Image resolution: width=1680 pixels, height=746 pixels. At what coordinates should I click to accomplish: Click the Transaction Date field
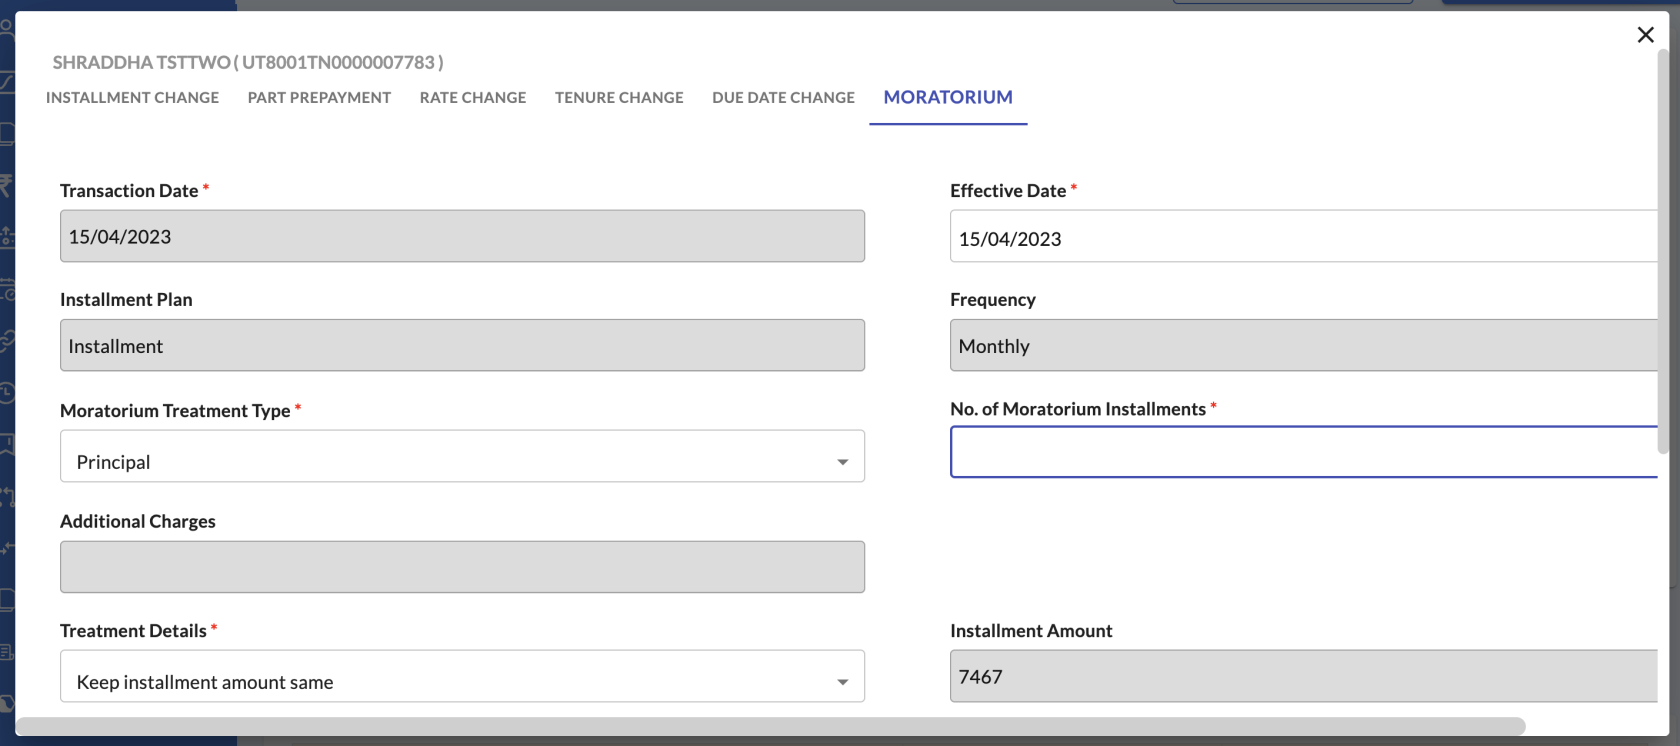coord(462,236)
